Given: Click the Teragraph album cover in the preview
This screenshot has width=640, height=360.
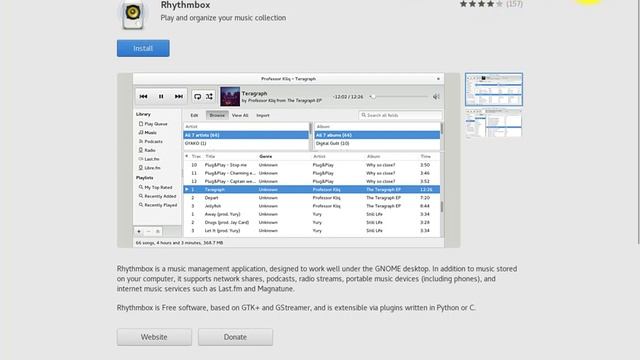Looking at the screenshot, I should 230,96.
